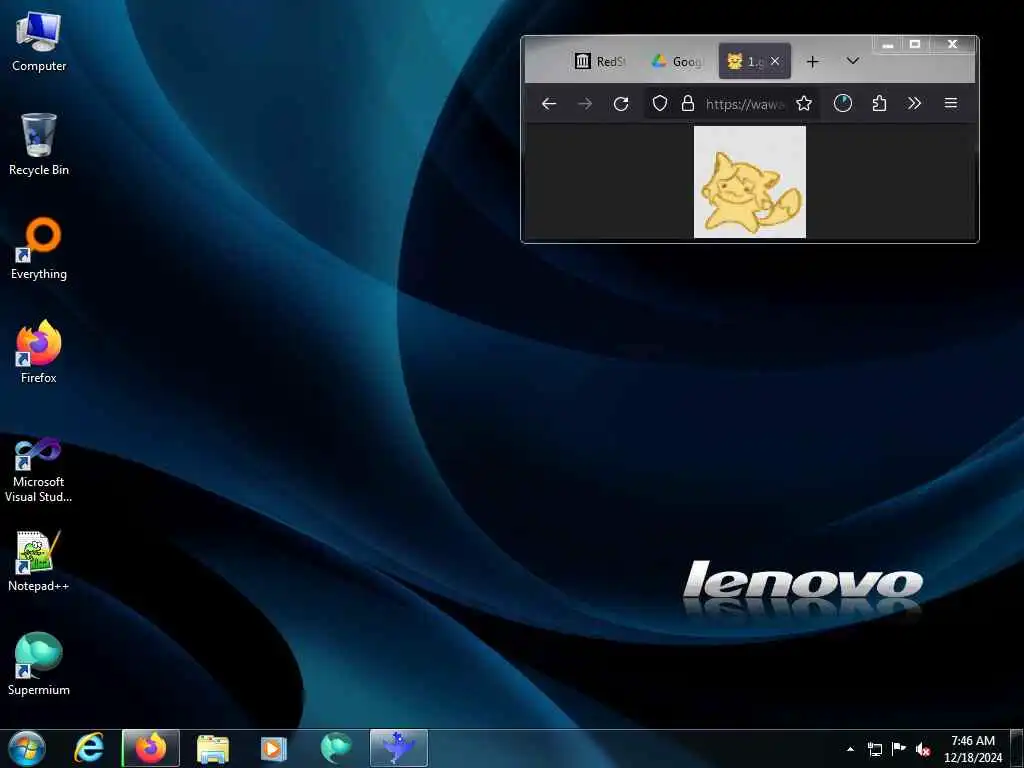Open Windows Explorer from the taskbar
This screenshot has width=1024, height=768.
(213, 748)
